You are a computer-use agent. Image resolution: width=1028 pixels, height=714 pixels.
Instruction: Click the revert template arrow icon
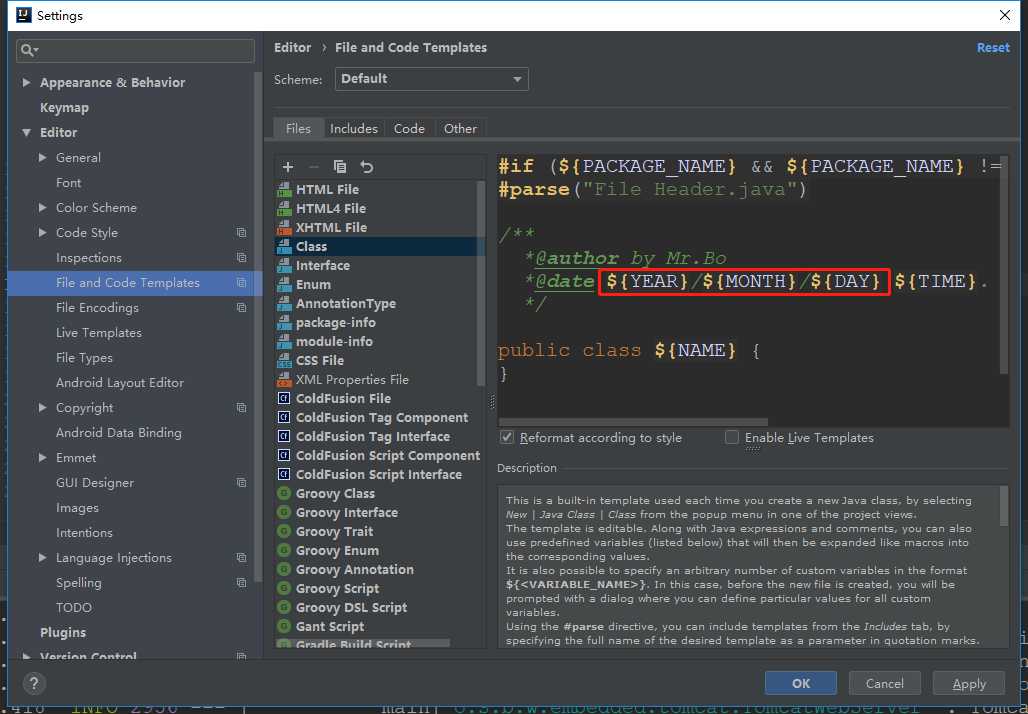tap(366, 167)
